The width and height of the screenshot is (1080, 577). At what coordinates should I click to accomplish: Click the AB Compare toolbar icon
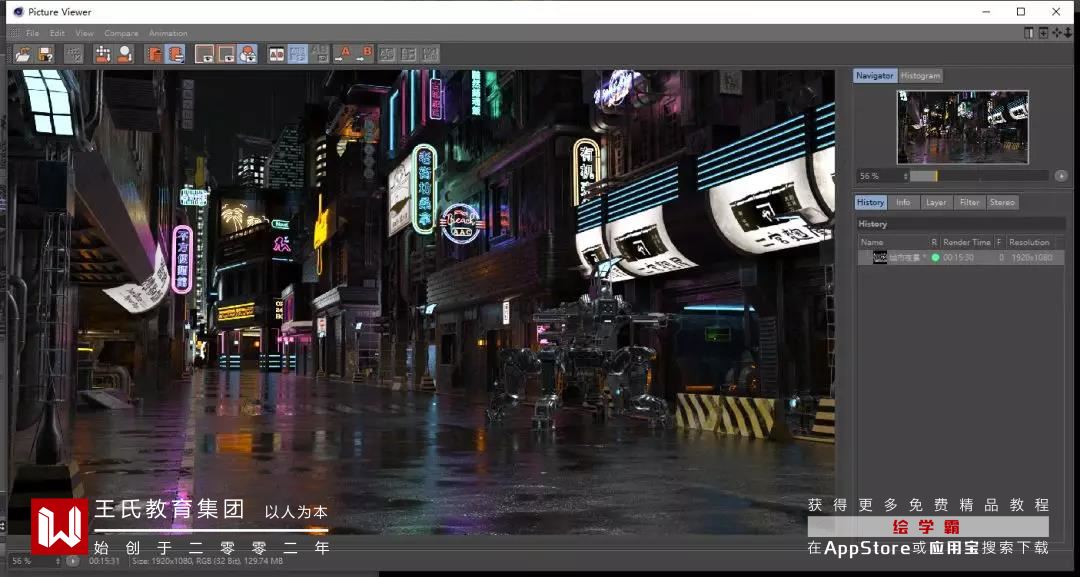point(277,54)
